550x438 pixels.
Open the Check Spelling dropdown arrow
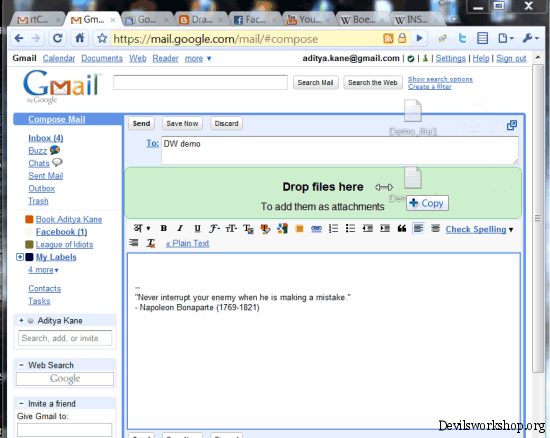point(511,230)
